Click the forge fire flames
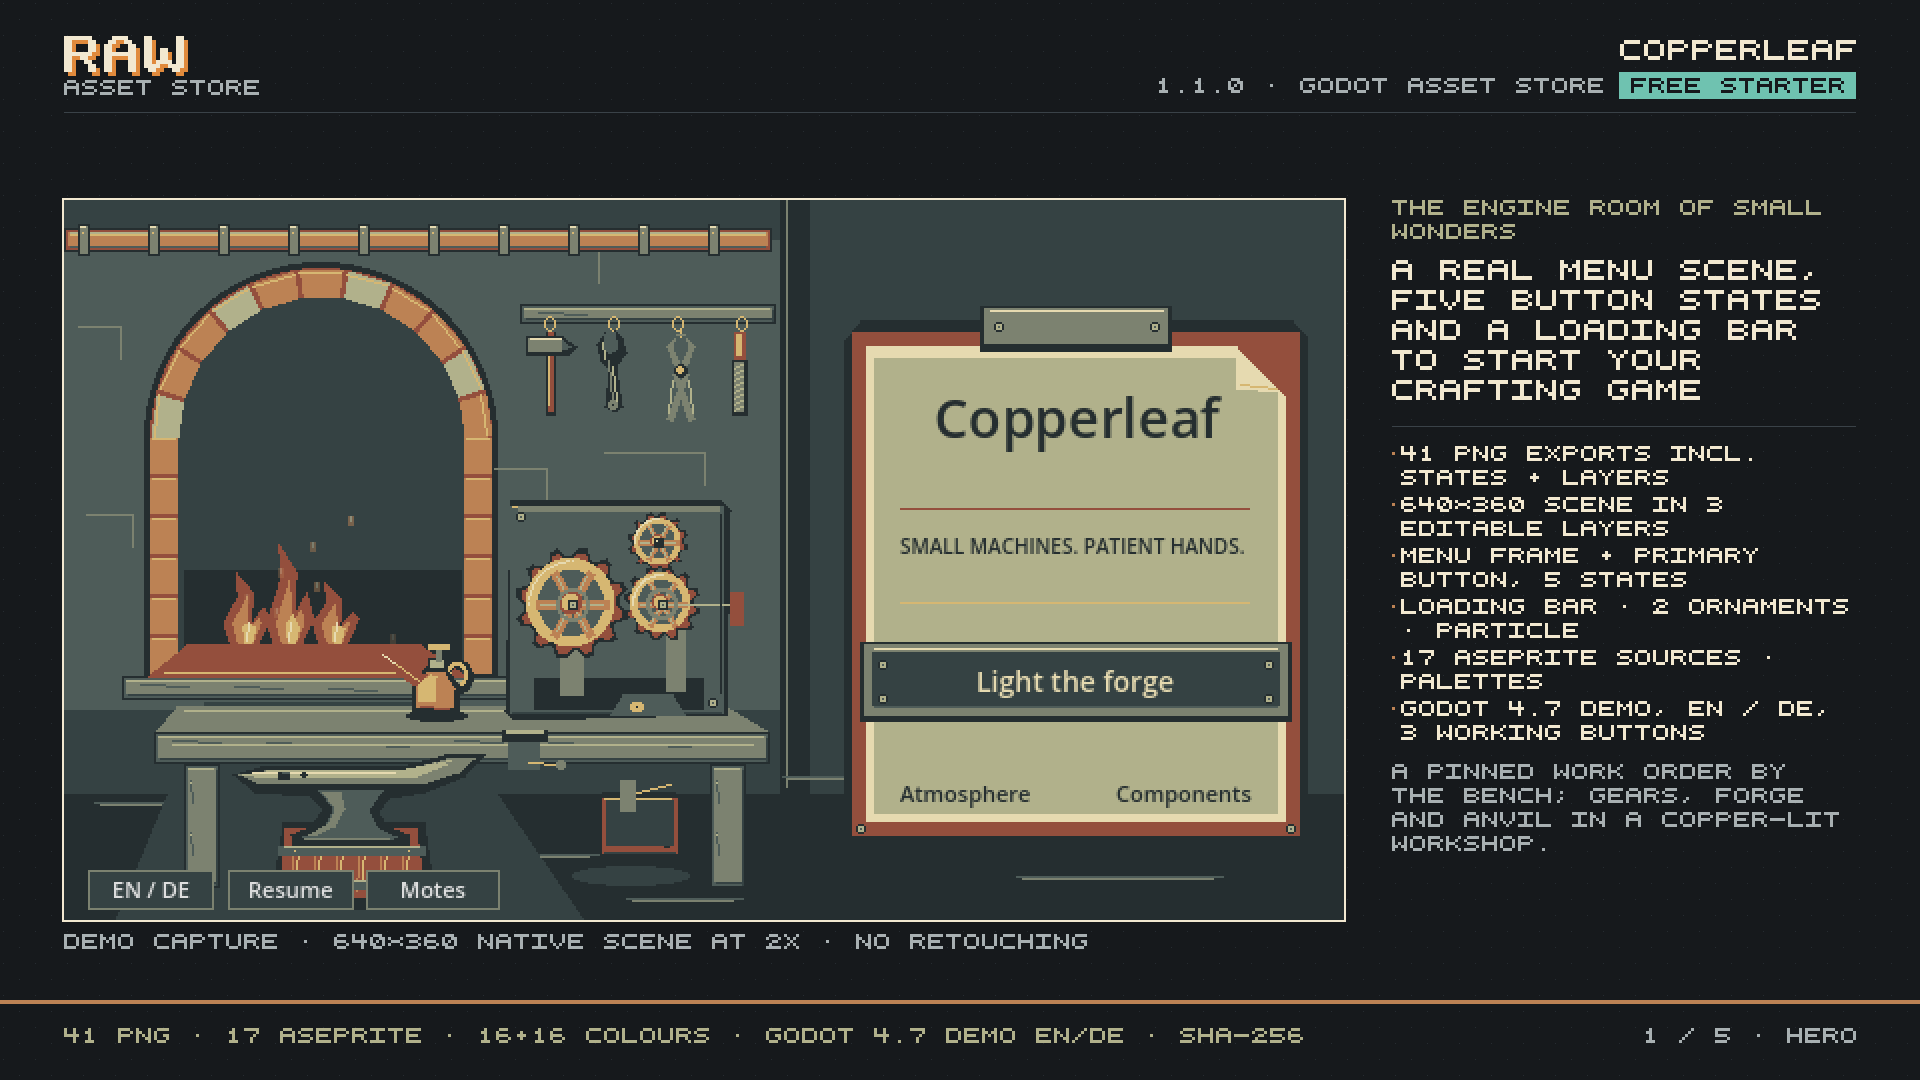The image size is (1920, 1080). 290,600
